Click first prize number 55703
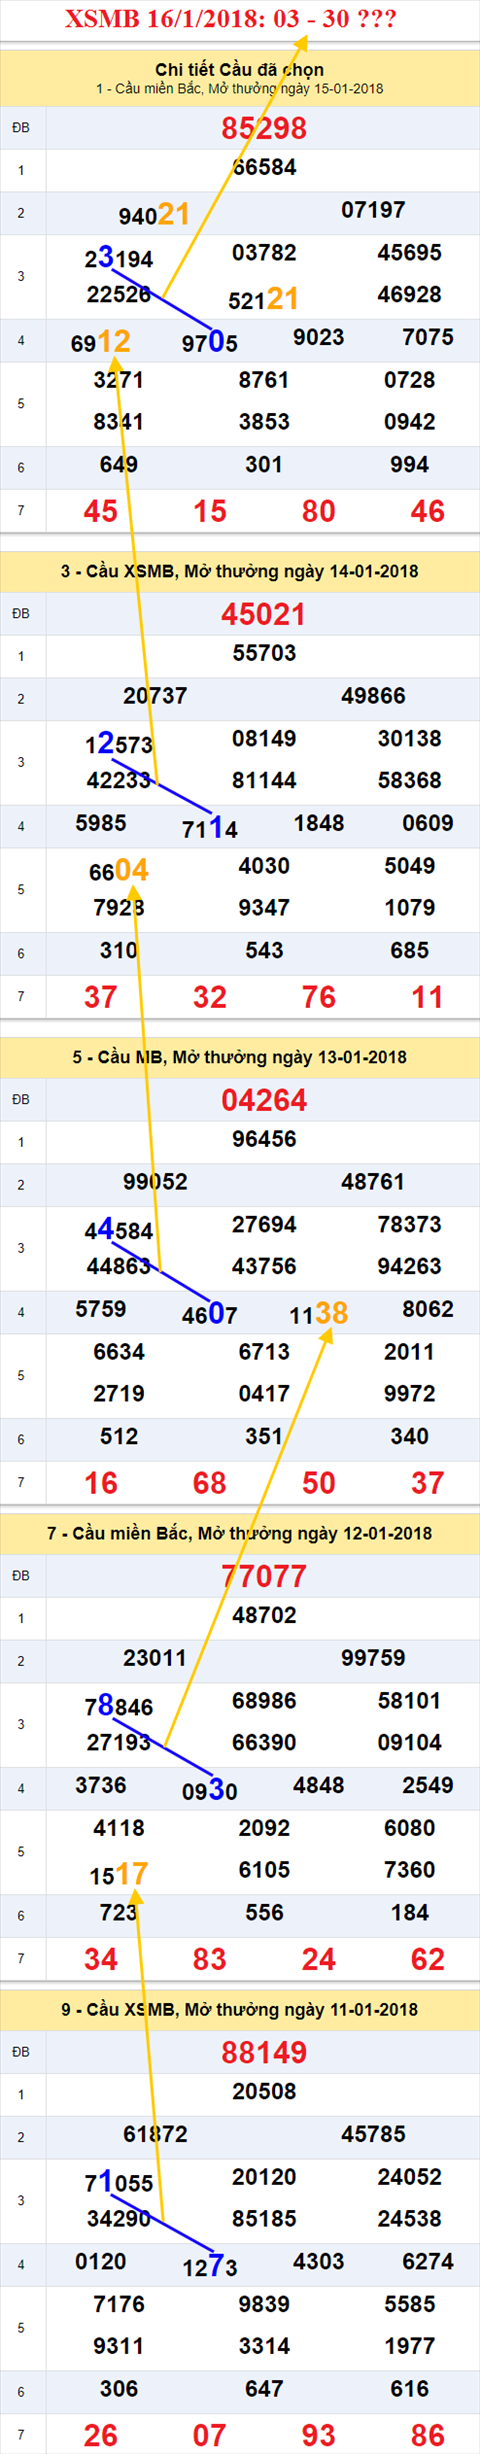Image resolution: width=480 pixels, height=2454 pixels. point(264,653)
